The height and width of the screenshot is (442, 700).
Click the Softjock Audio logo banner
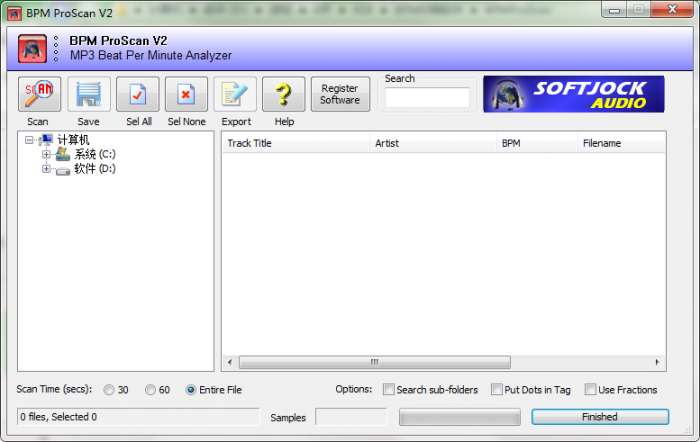573,94
